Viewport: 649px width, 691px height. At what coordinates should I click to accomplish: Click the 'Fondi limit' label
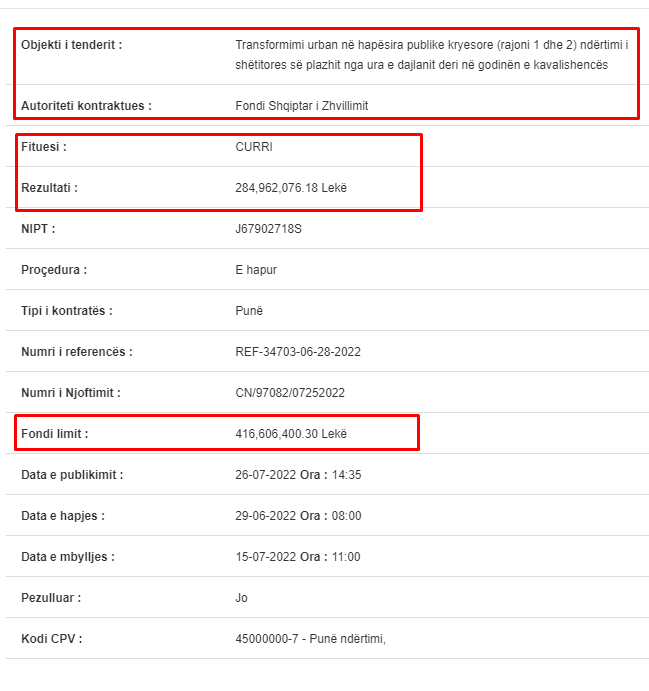click(55, 434)
